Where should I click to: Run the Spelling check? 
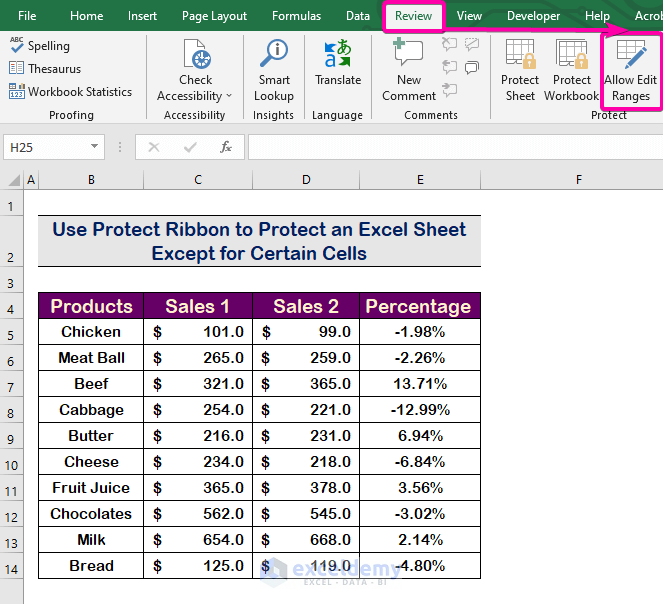click(40, 46)
